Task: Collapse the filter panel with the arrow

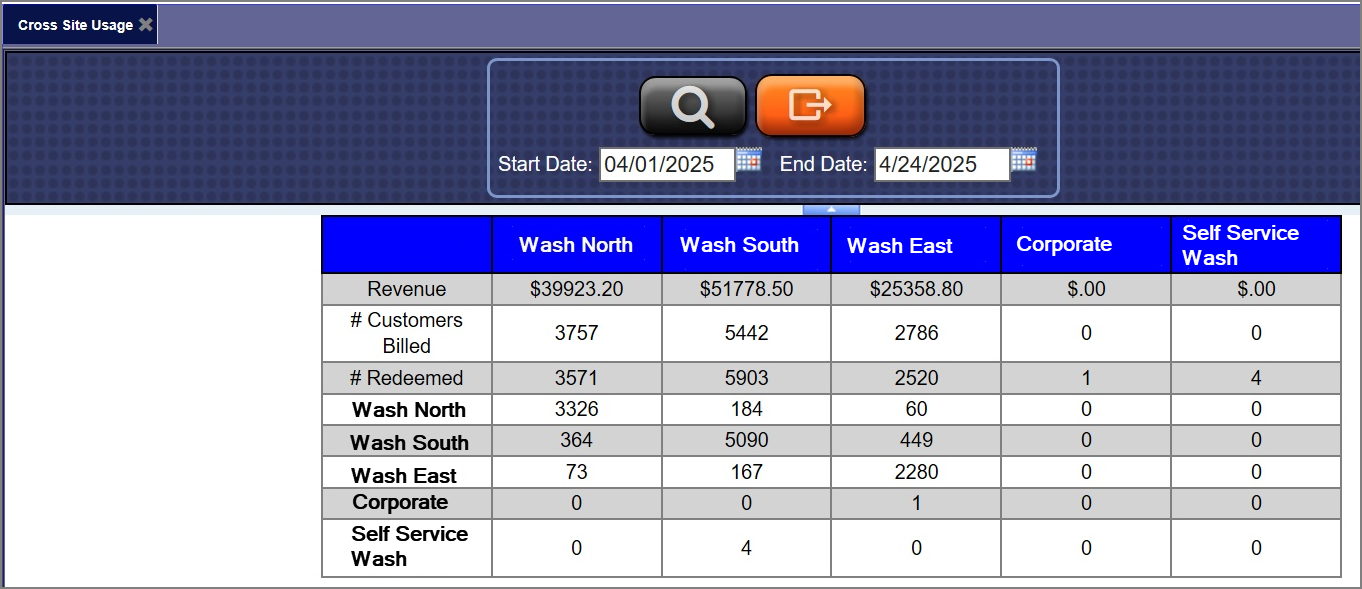Action: [830, 210]
